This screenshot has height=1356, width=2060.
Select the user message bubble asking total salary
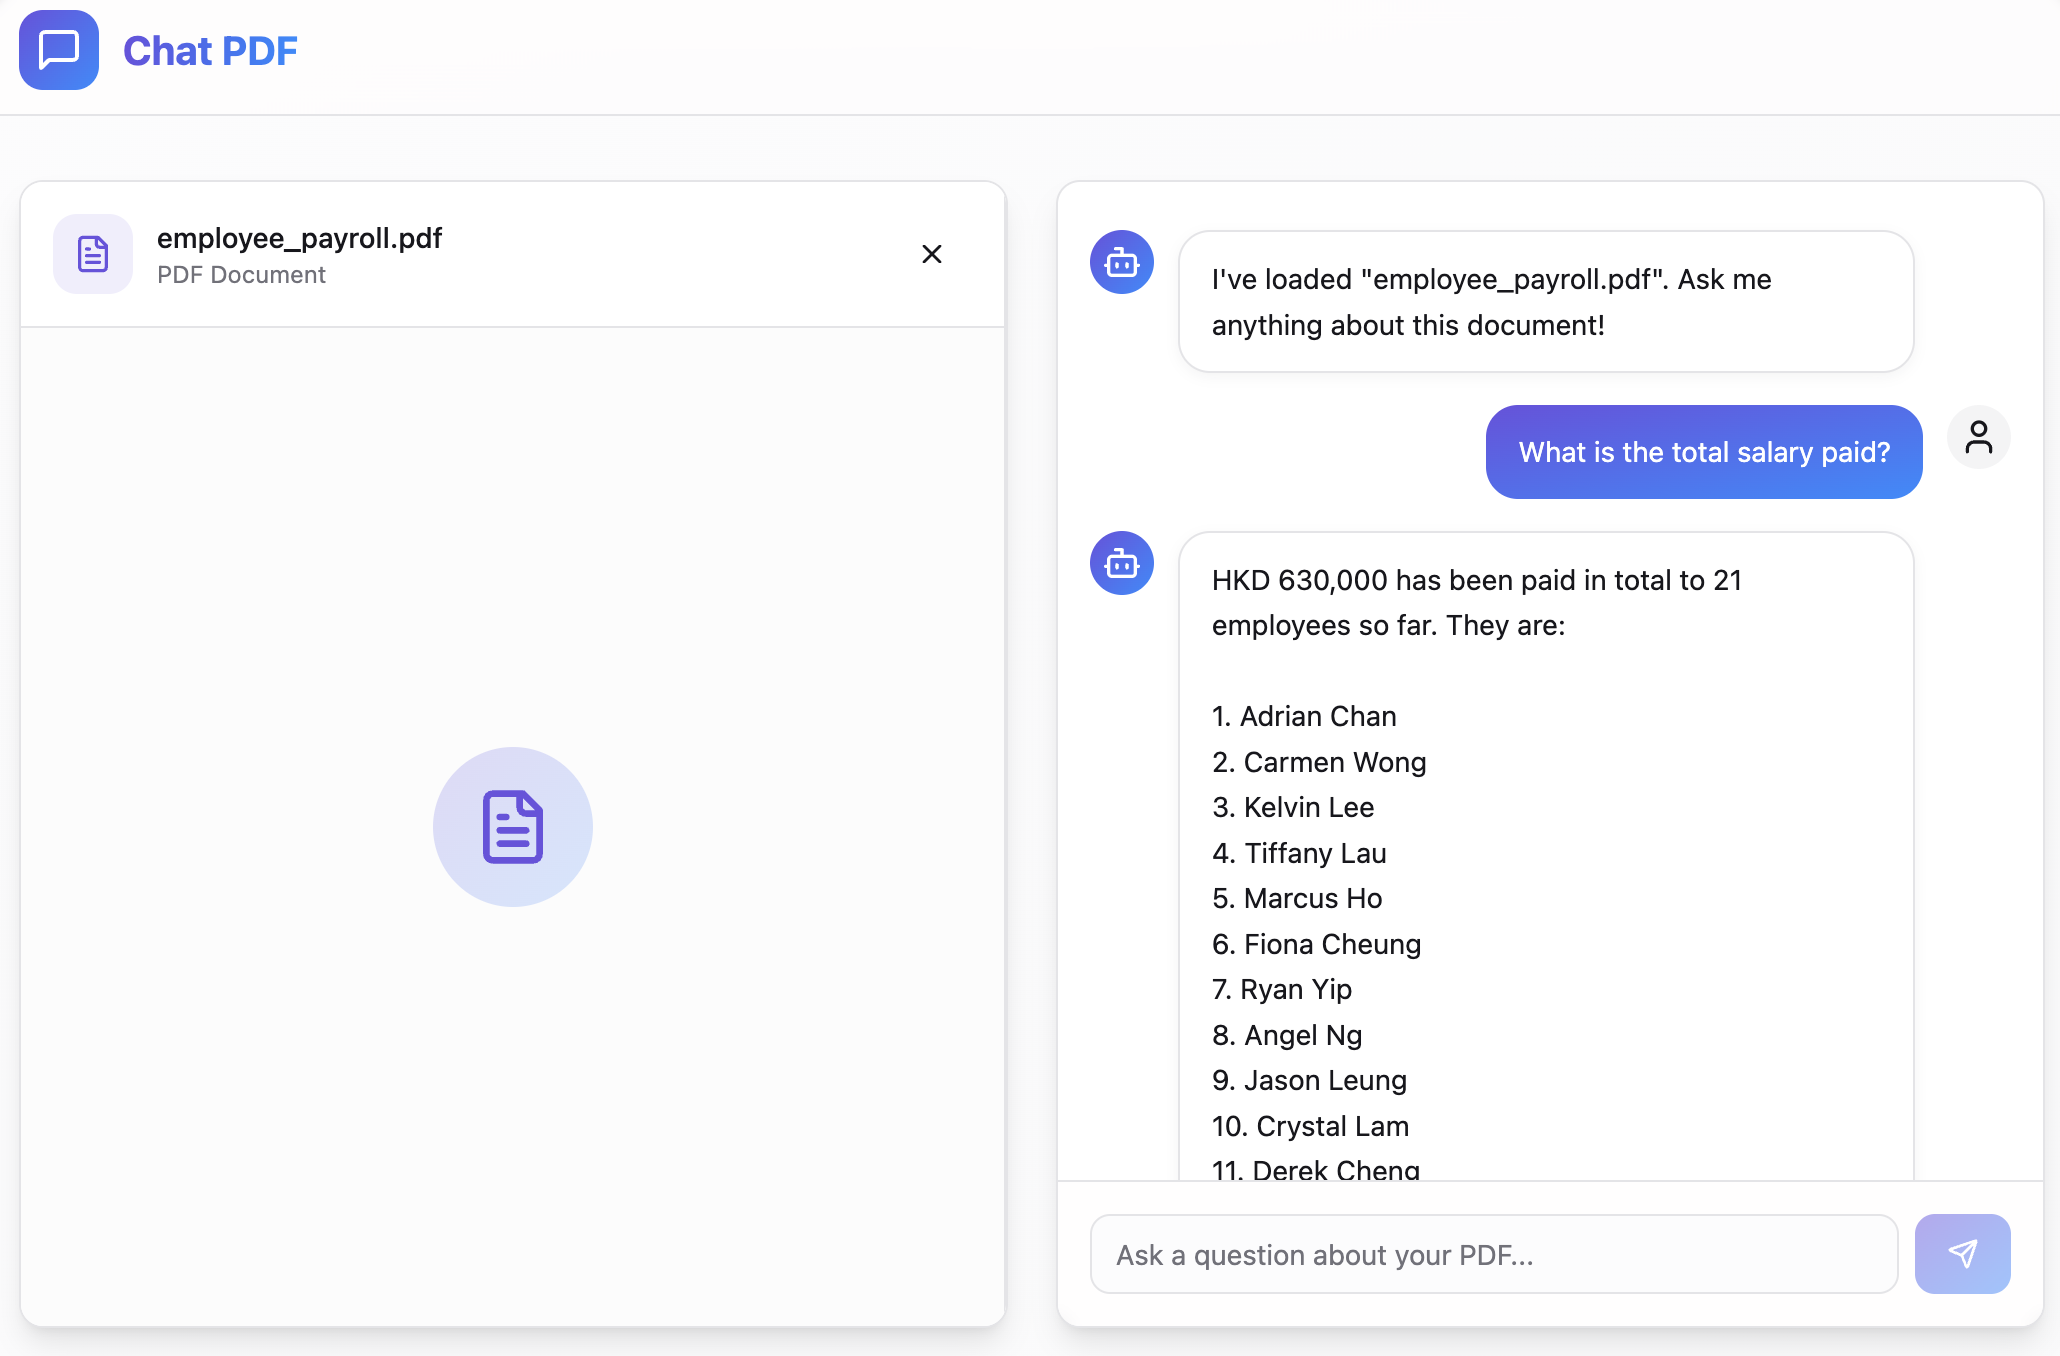(1703, 452)
